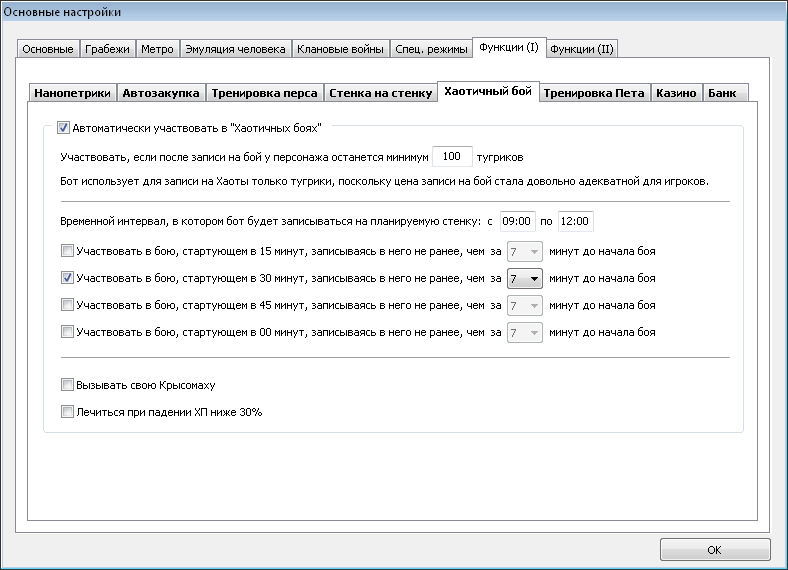Enable Лечиться при падении ХП ниже 30%

click(67, 412)
